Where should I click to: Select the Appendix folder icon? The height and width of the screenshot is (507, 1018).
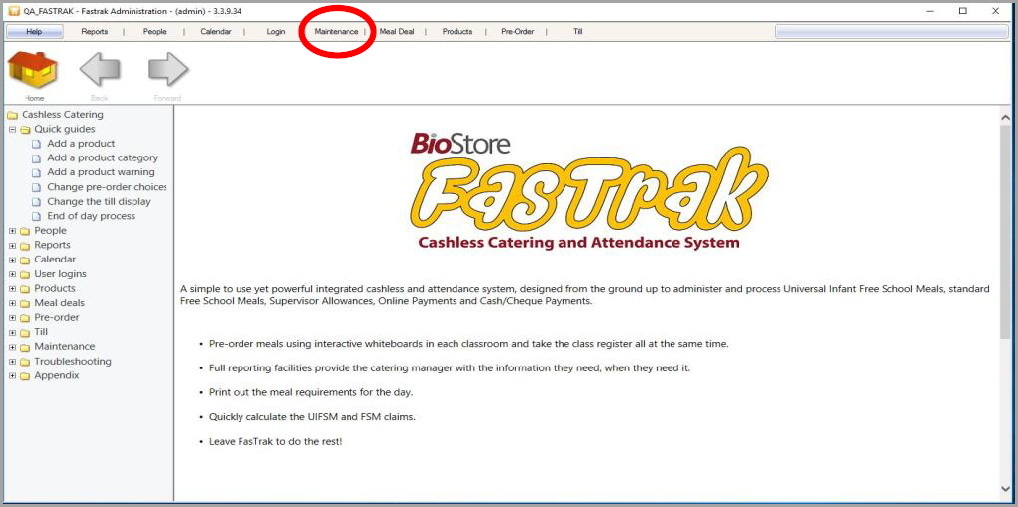pyautogui.click(x=25, y=376)
